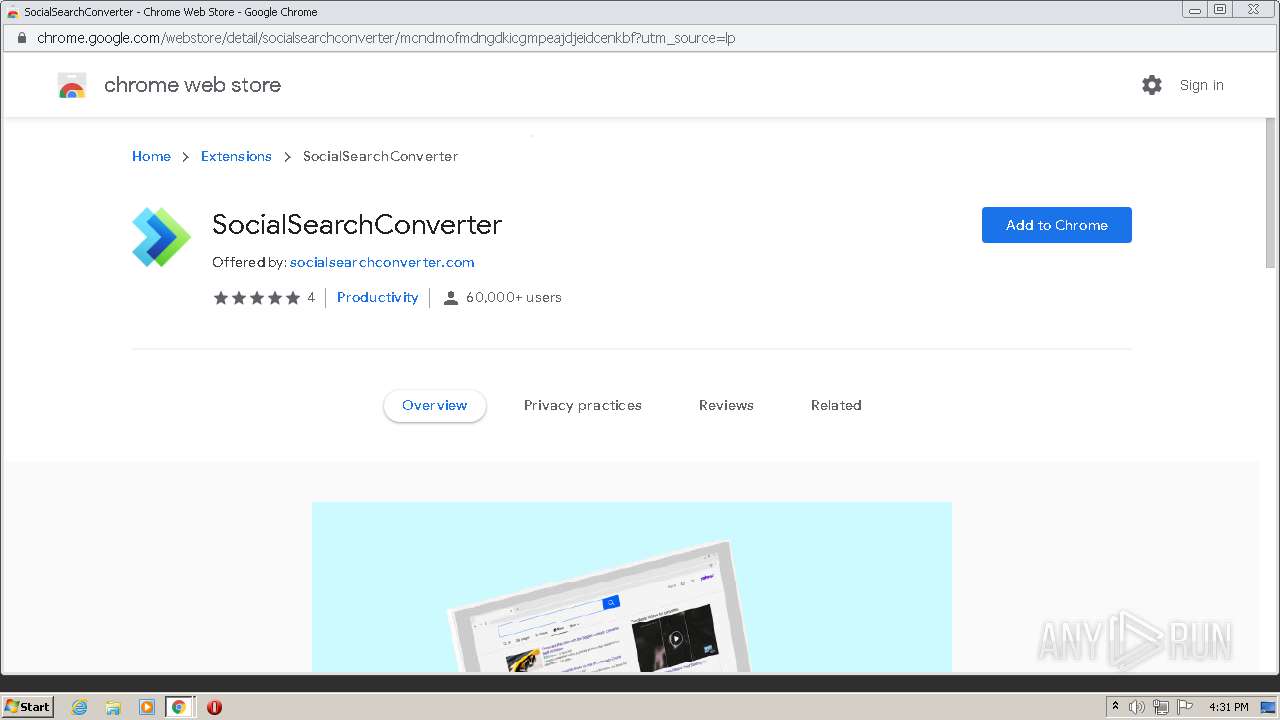Click the SocialSearchConverter extension logo

click(x=161, y=237)
